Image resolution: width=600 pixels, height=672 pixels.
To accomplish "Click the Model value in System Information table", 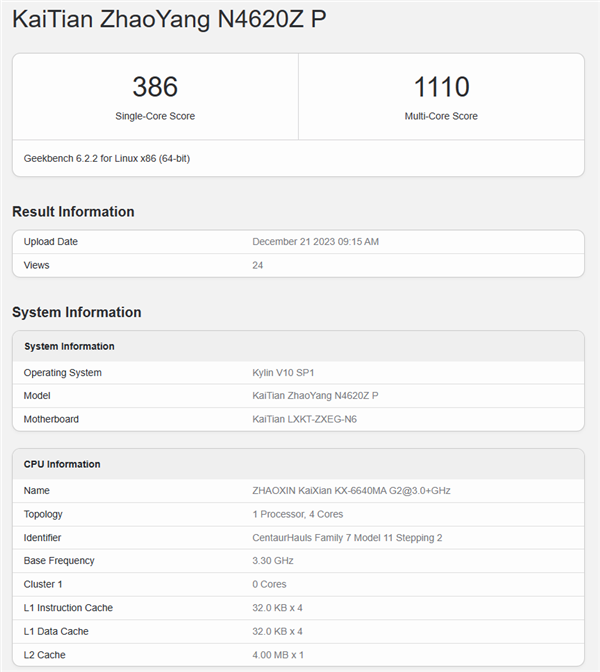I will click(315, 396).
